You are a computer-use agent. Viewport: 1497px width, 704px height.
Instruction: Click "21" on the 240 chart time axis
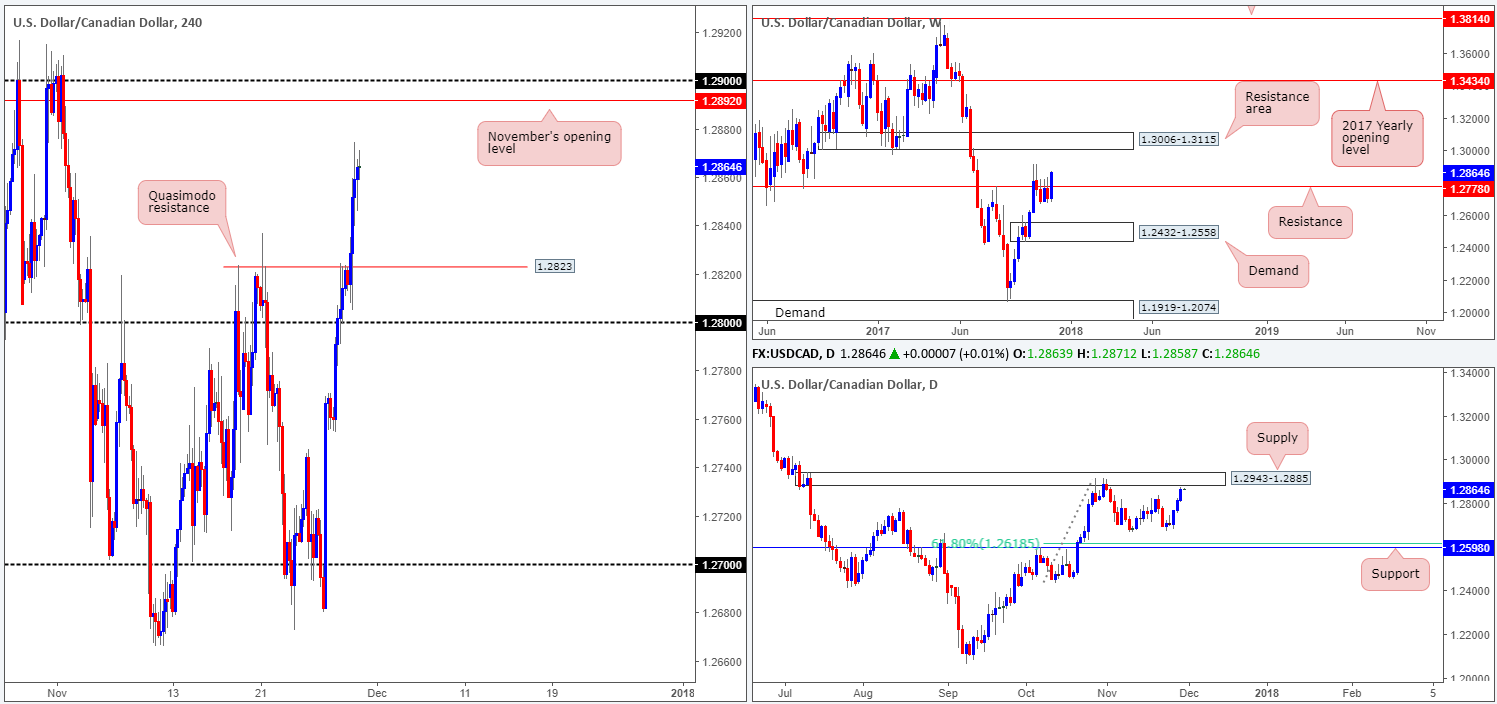pos(261,692)
